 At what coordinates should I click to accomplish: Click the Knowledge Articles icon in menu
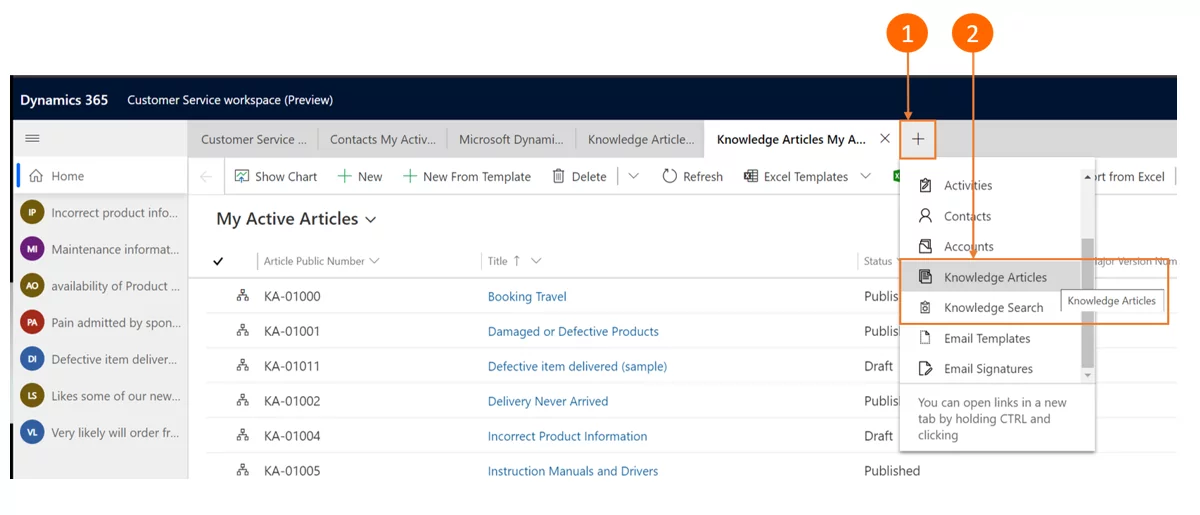pos(925,277)
